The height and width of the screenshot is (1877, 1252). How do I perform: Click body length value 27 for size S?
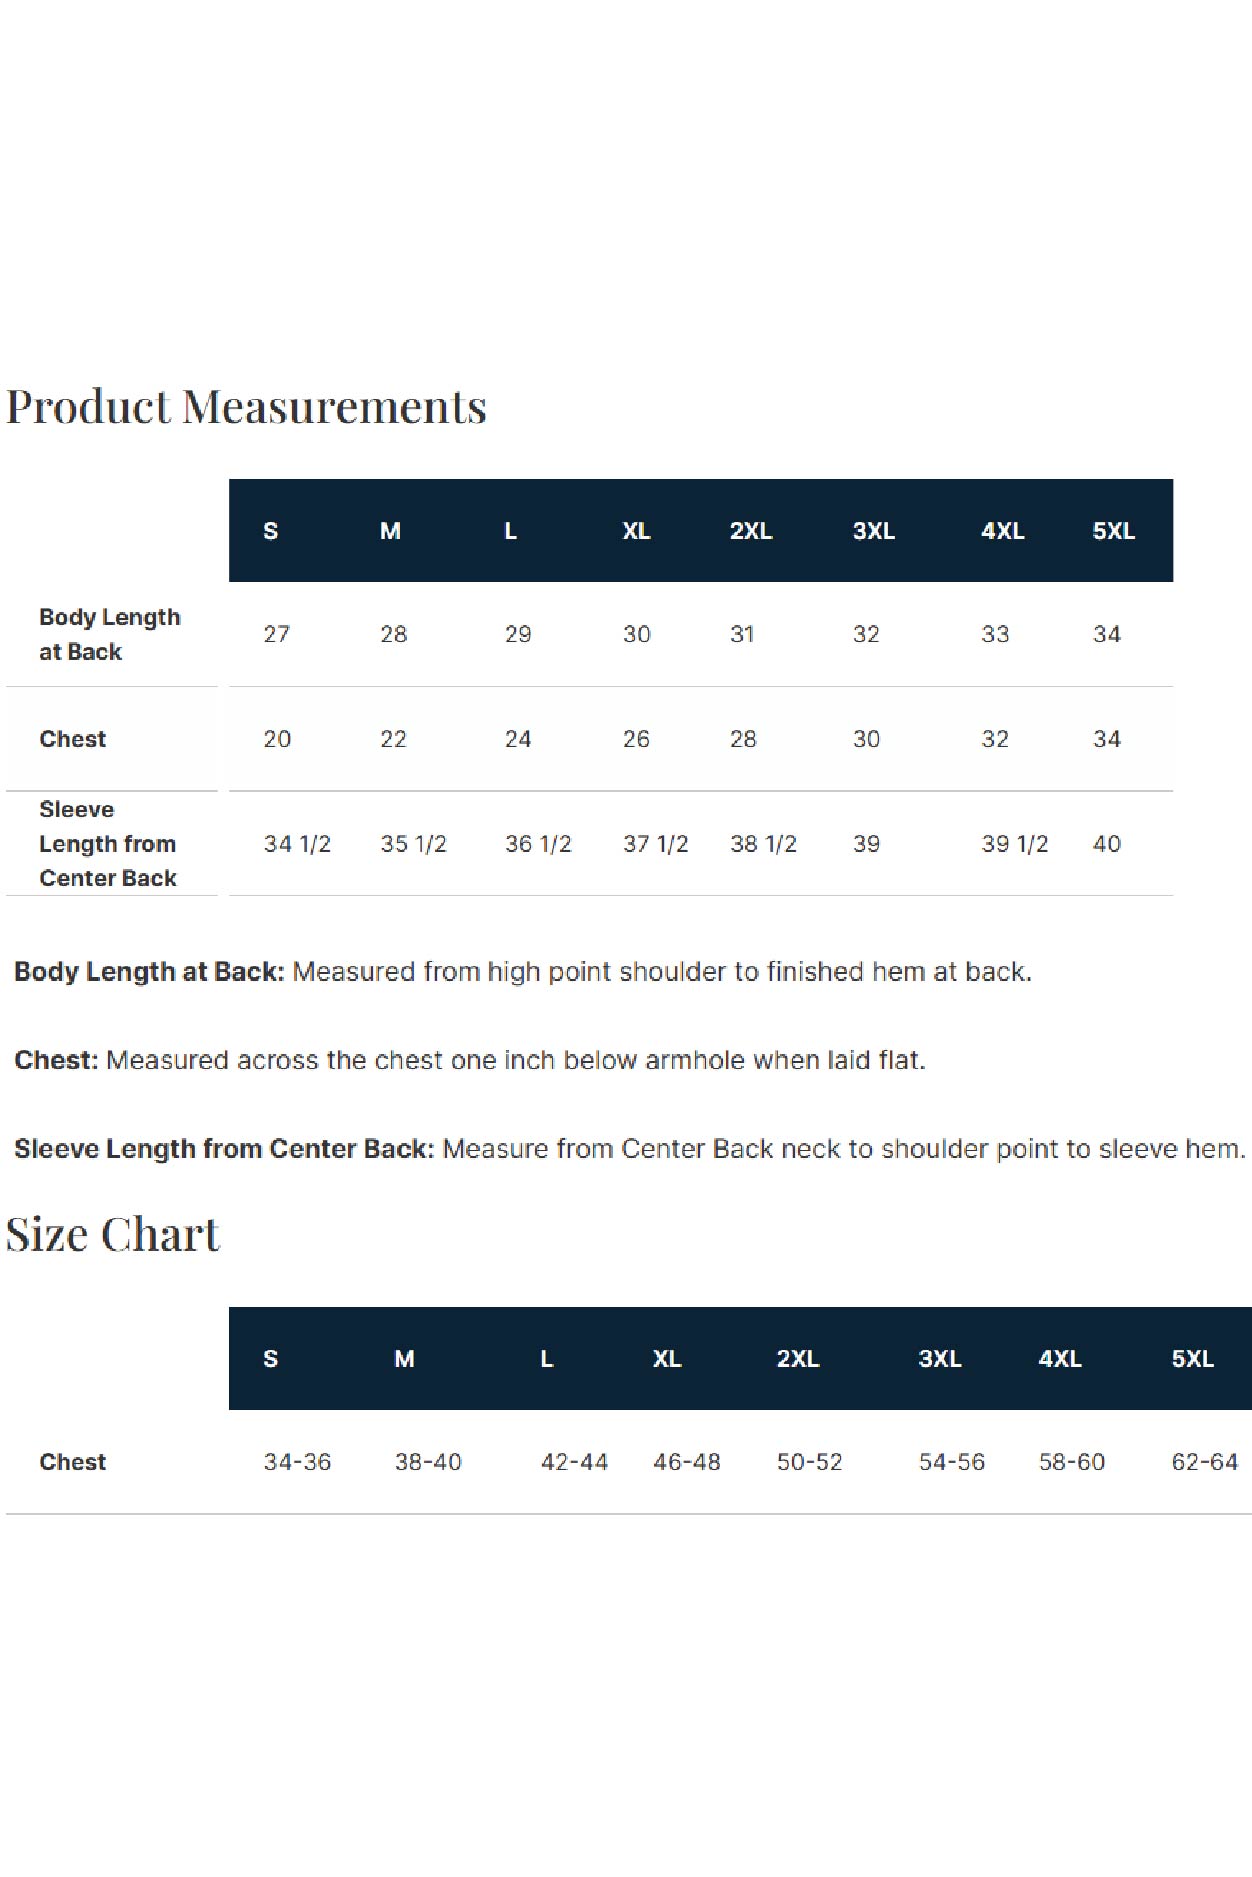point(277,634)
